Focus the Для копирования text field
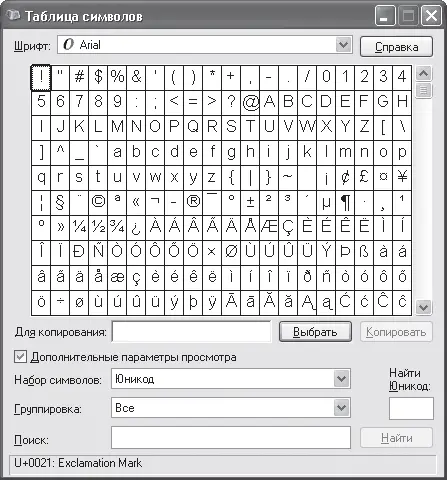This screenshot has width=447, height=480. click(x=192, y=332)
